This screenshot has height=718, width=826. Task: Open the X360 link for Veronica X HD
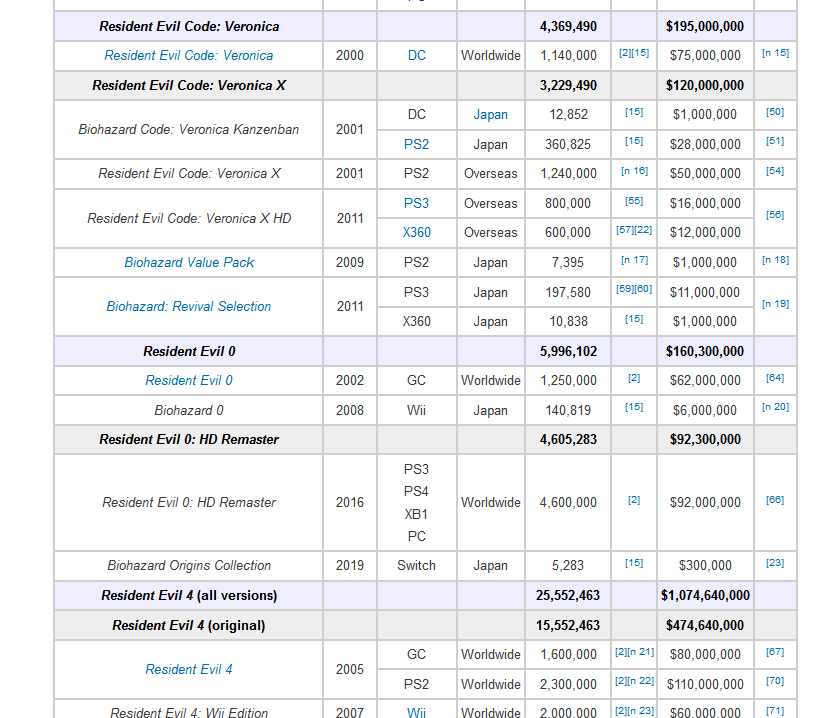point(417,232)
